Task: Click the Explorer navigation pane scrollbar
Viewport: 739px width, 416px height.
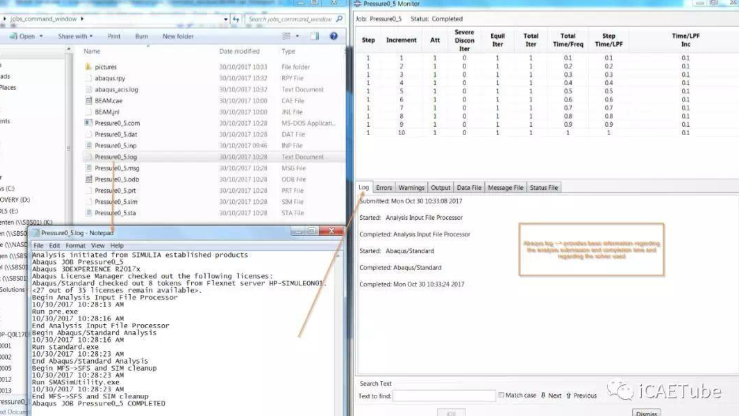Action: [69, 137]
